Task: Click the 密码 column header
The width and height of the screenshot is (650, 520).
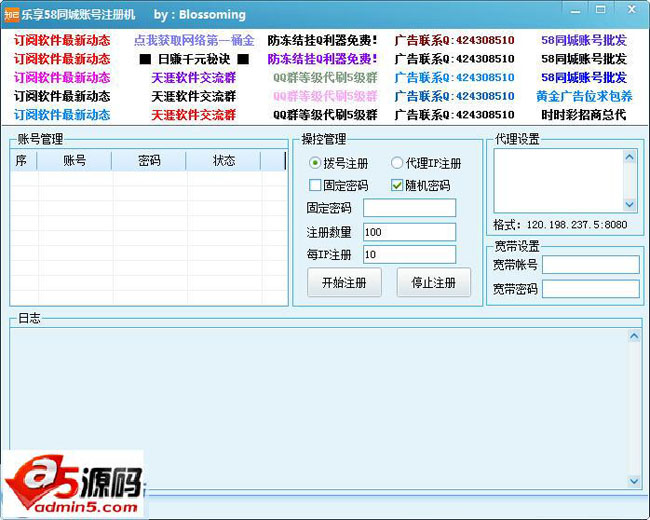Action: click(149, 161)
